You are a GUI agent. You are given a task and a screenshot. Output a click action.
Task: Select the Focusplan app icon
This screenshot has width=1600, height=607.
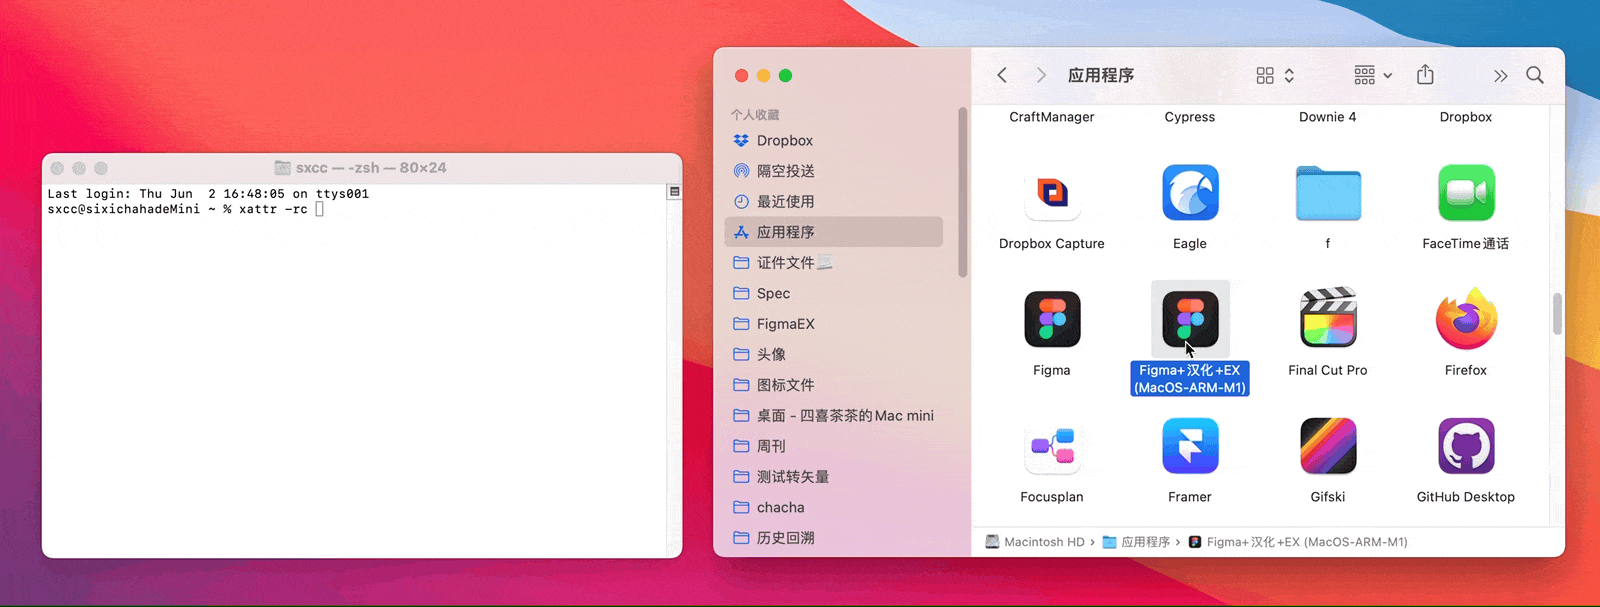click(x=1052, y=446)
